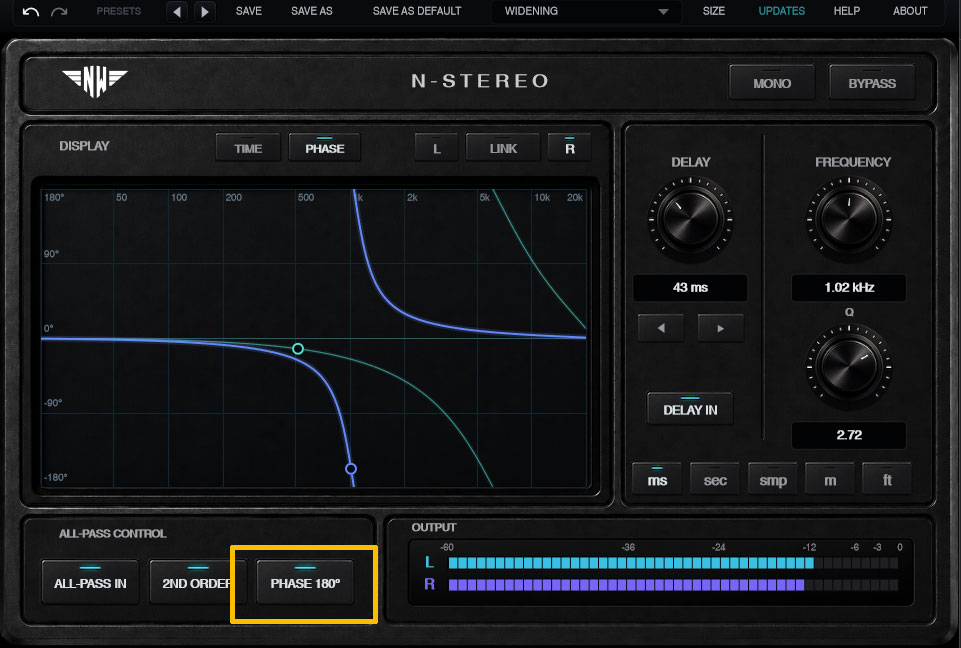Select the R channel button

(569, 148)
